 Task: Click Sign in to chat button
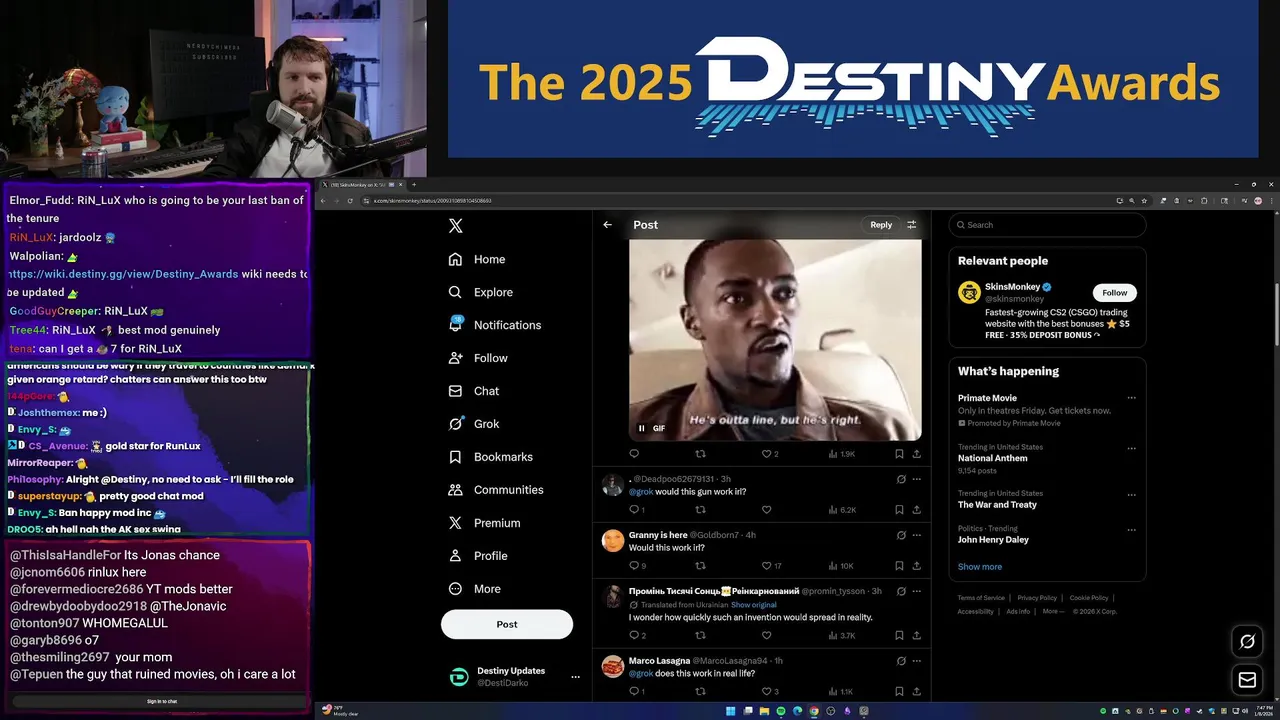[x=162, y=702]
